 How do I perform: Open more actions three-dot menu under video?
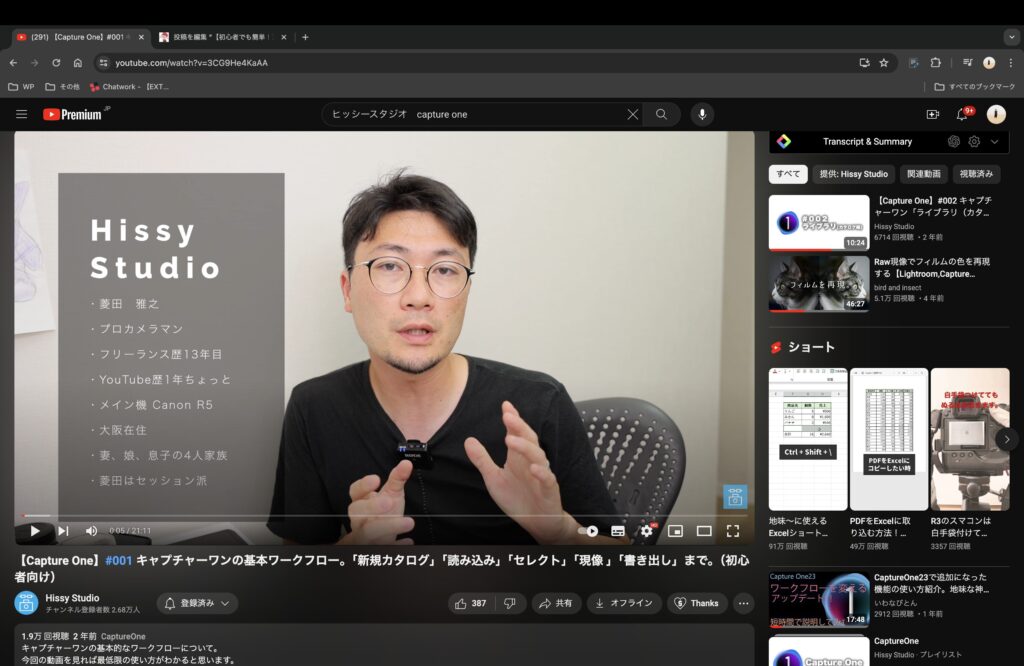743,603
